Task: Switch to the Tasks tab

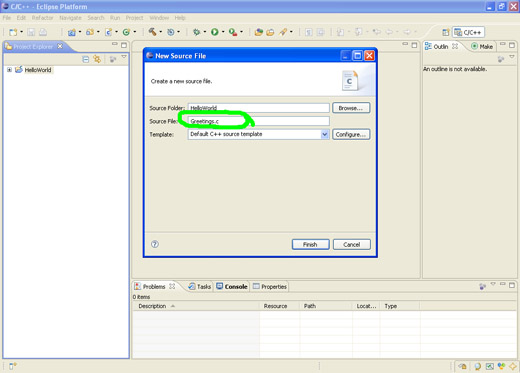Action: coord(200,287)
